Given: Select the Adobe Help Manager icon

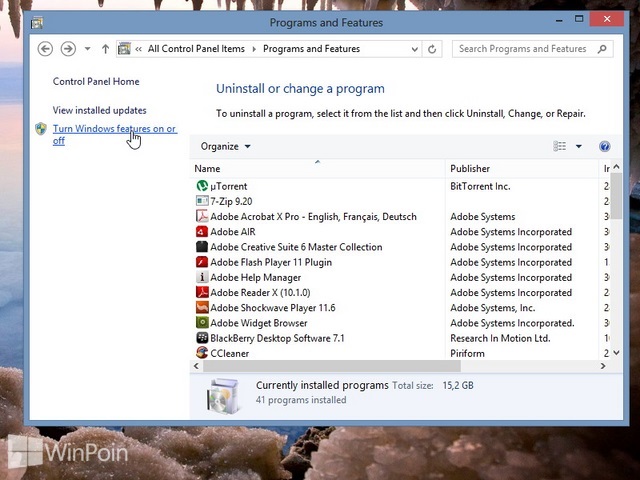Looking at the screenshot, I should 202,277.
